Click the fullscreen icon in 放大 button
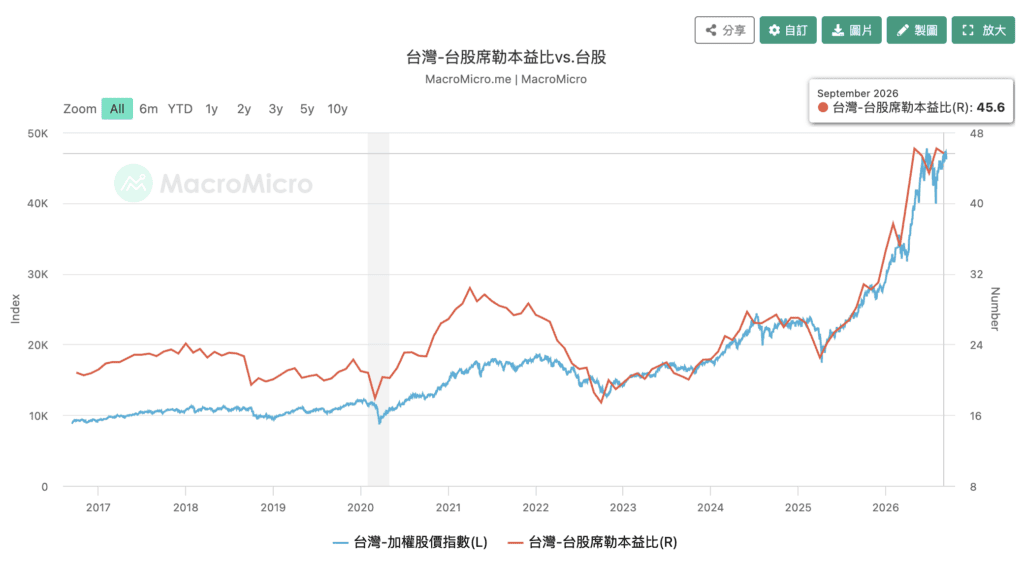This screenshot has height=565, width=1024. [968, 30]
